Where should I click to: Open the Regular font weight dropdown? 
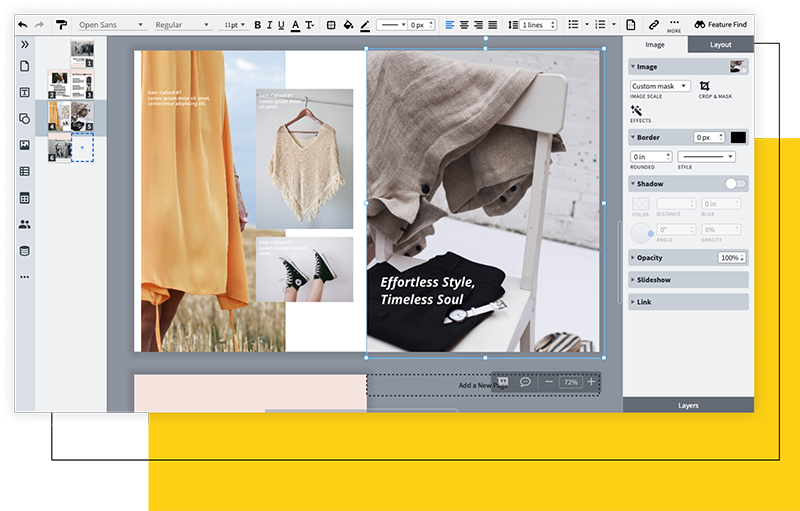[183, 24]
